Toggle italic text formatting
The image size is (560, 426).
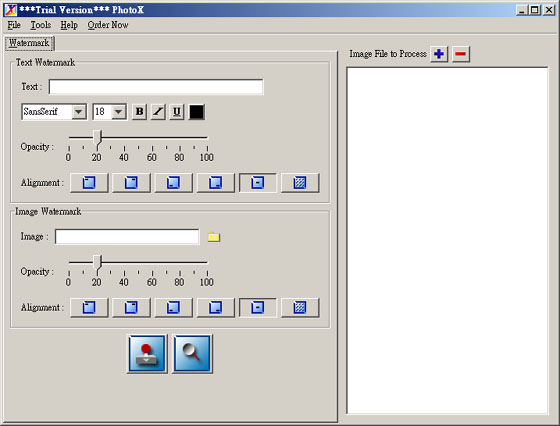pos(158,112)
